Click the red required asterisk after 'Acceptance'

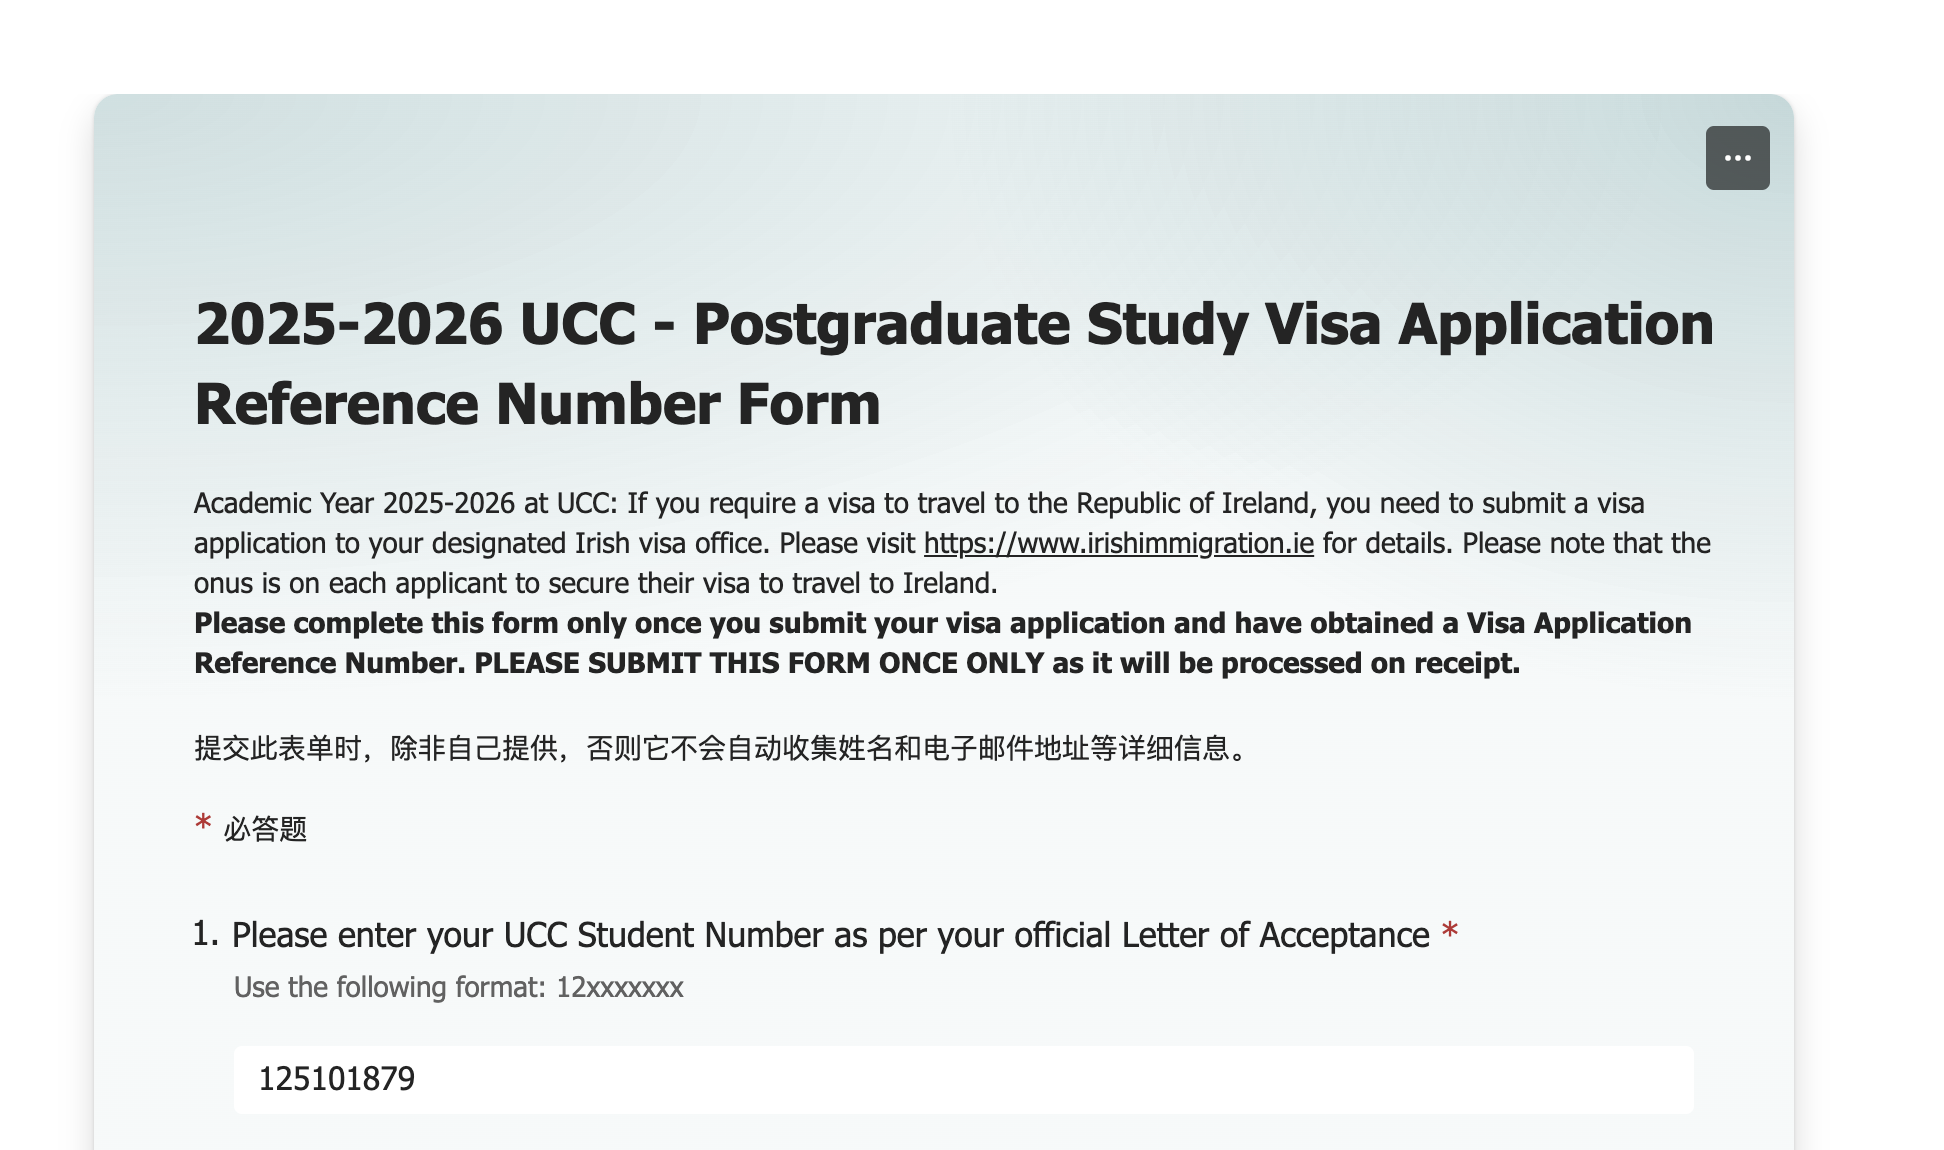coord(1450,933)
